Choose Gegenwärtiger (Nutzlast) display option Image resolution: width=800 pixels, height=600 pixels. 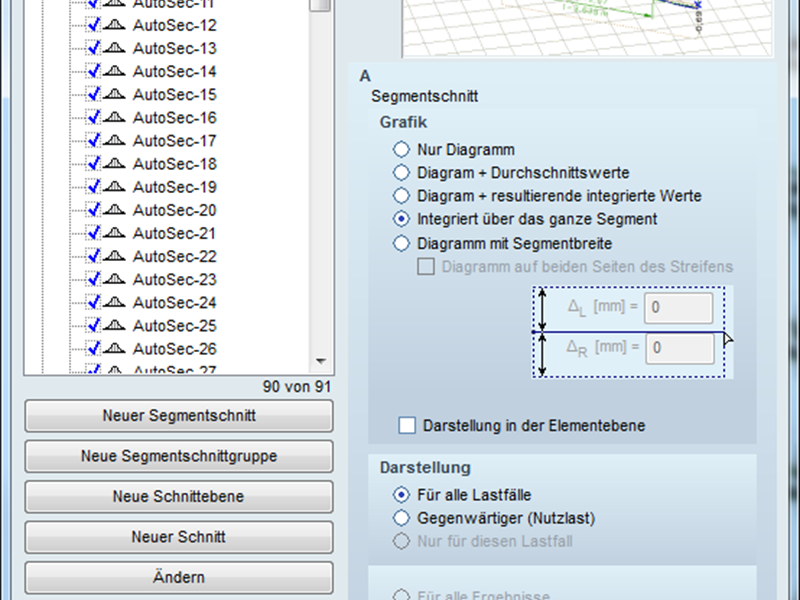coord(401,518)
